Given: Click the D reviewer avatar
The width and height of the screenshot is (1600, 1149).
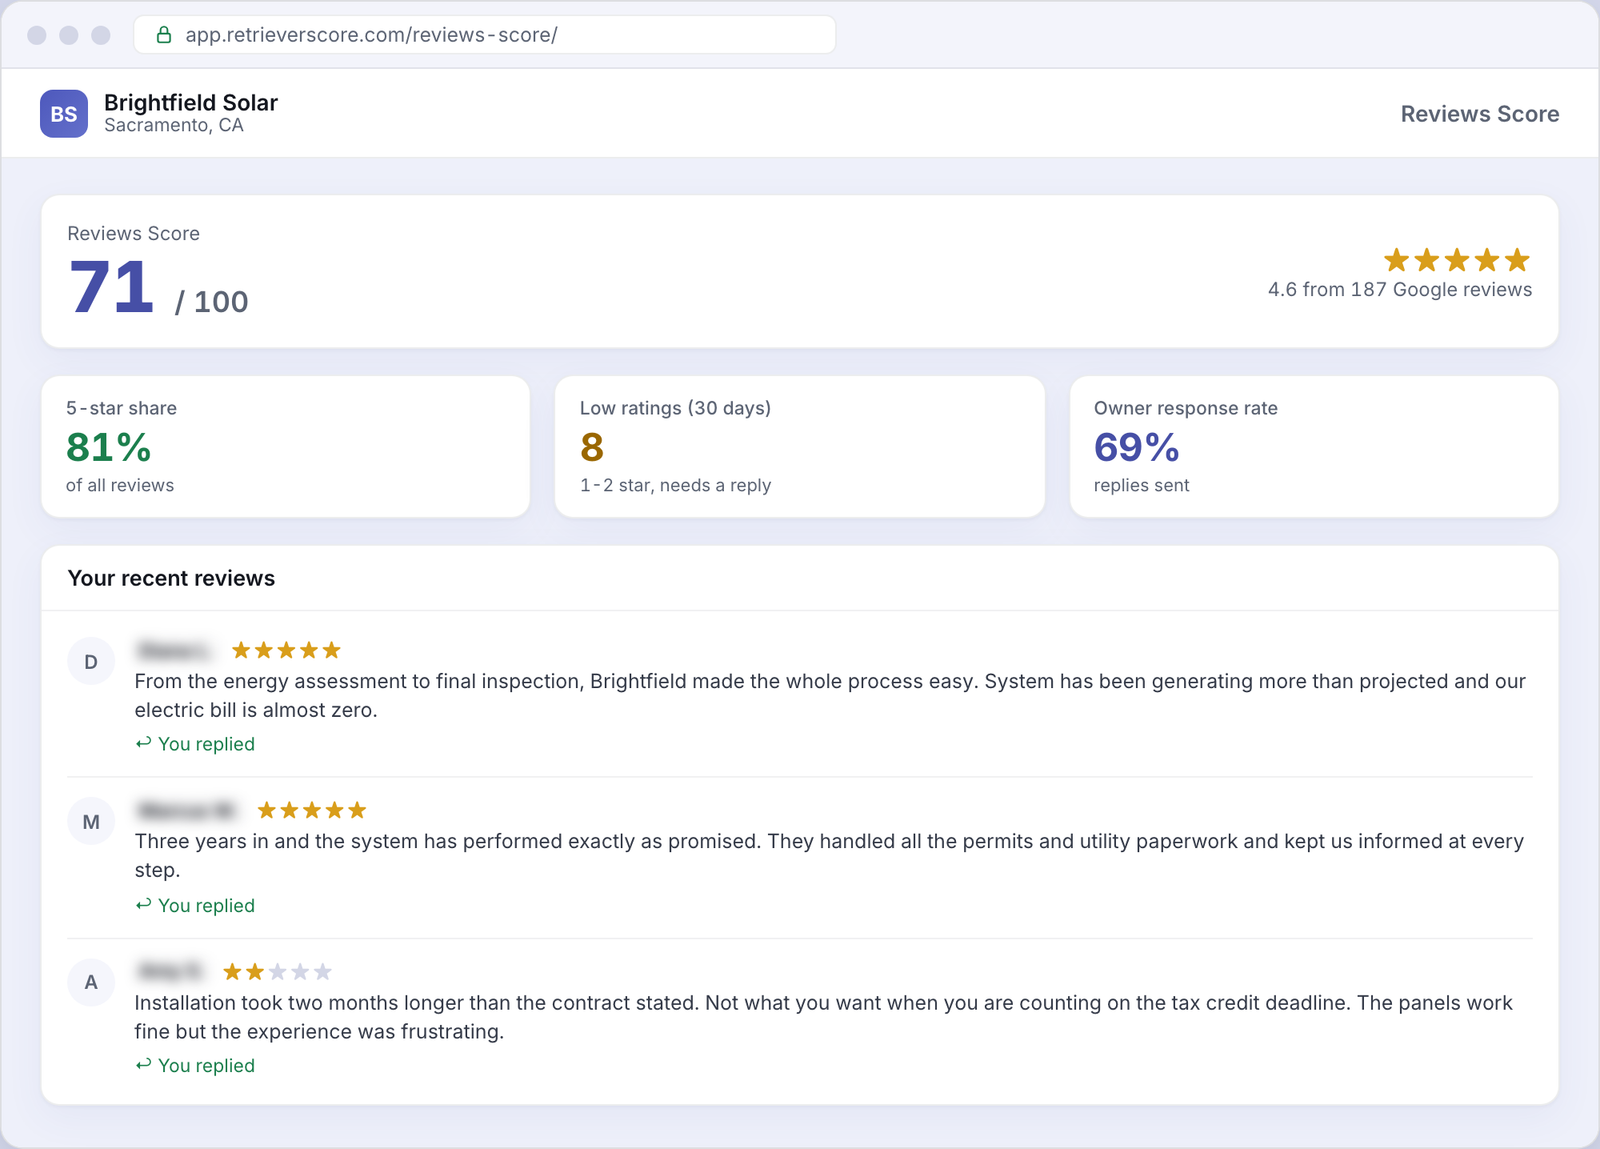Looking at the screenshot, I should (x=91, y=662).
